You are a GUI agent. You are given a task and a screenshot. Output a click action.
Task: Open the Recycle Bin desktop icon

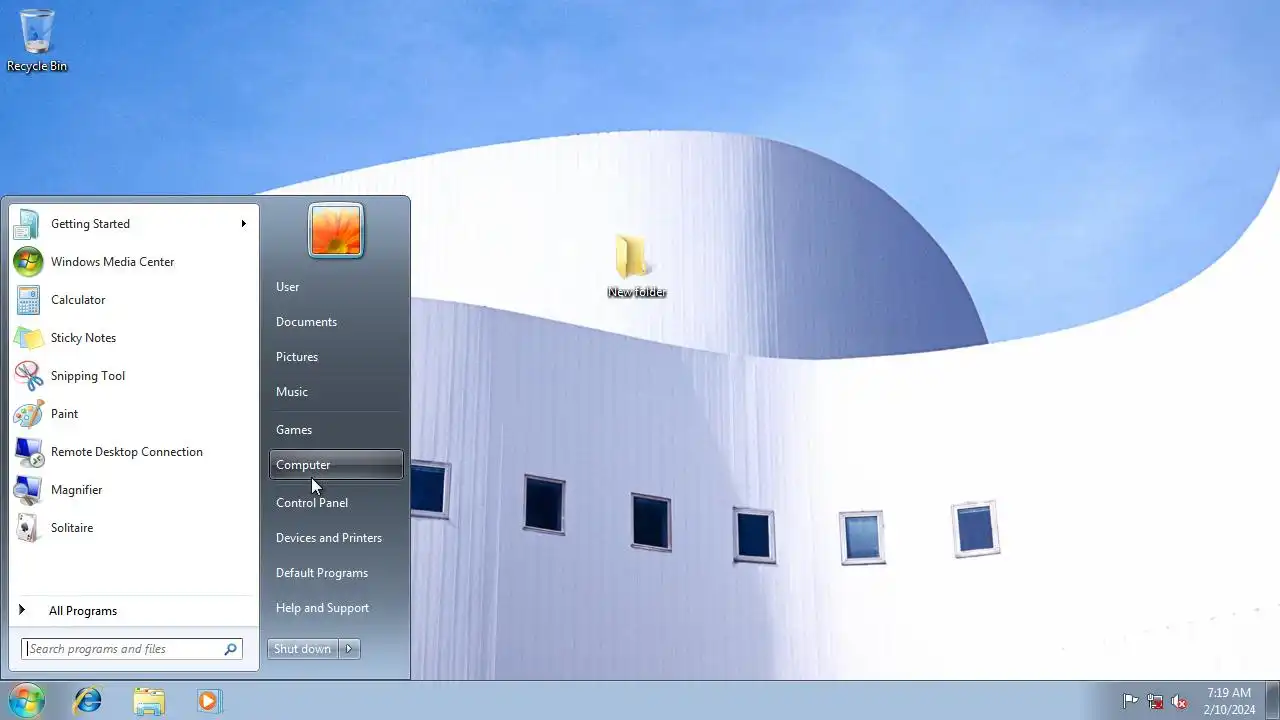pyautogui.click(x=37, y=40)
